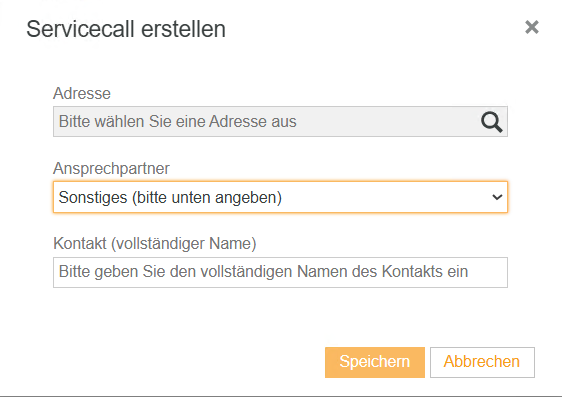
Task: Expand contact person options via down arrow
Action: (497, 197)
